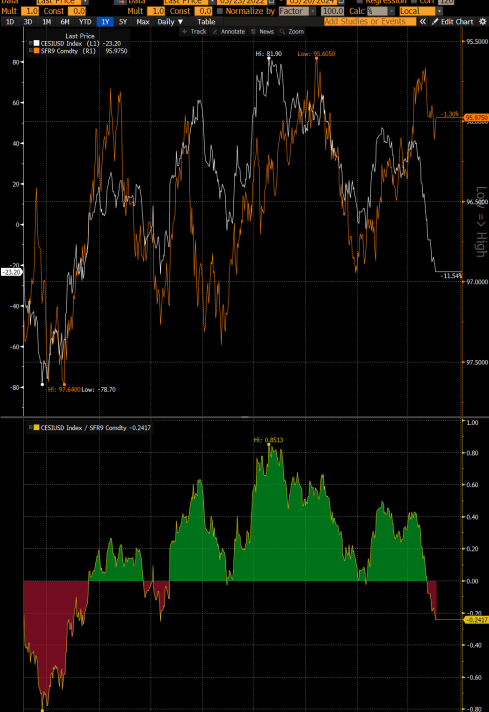This screenshot has width=489, height=712.
Task: Click the 95.9750 right axis value tag
Action: (476, 118)
